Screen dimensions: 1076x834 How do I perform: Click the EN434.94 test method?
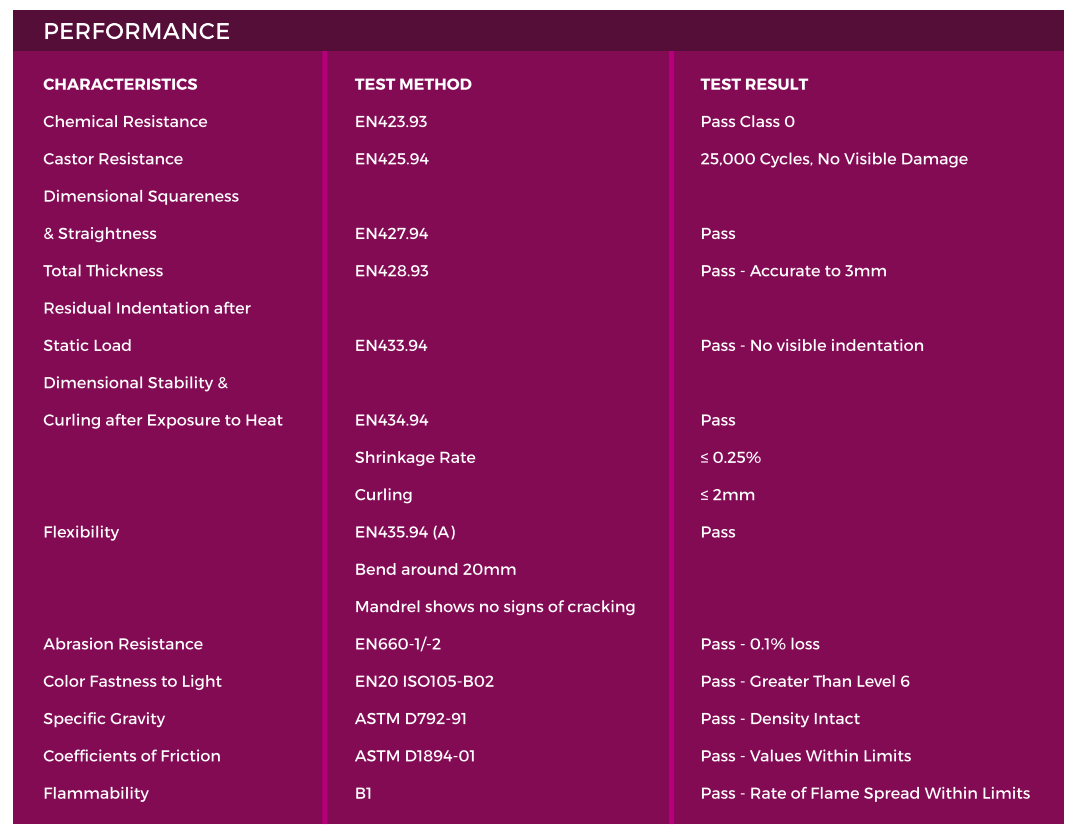[x=391, y=420]
